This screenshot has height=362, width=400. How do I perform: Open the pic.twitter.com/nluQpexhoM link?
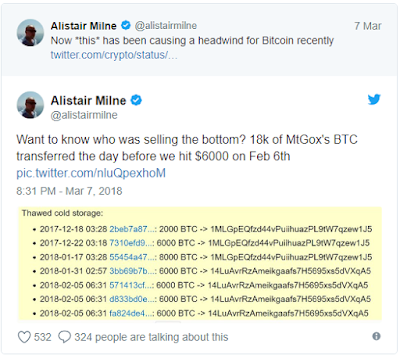pyautogui.click(x=91, y=173)
